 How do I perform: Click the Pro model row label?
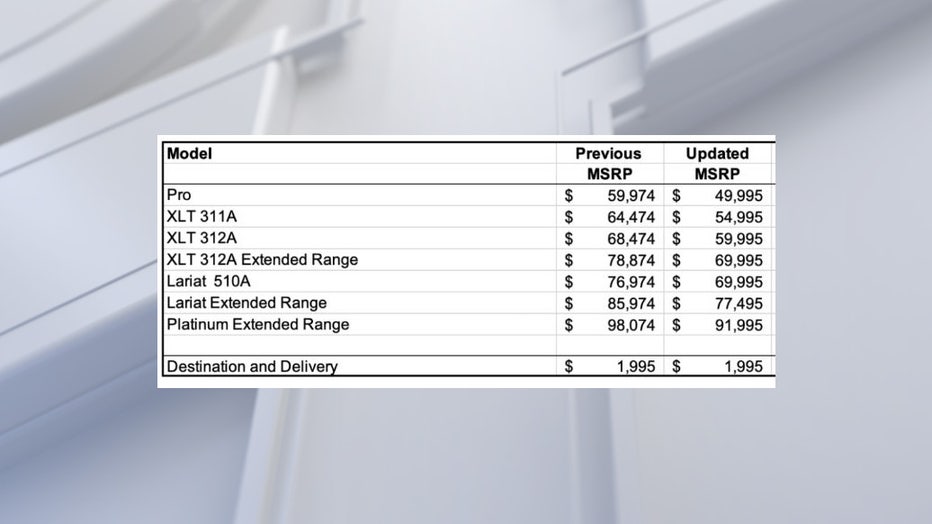(179, 195)
